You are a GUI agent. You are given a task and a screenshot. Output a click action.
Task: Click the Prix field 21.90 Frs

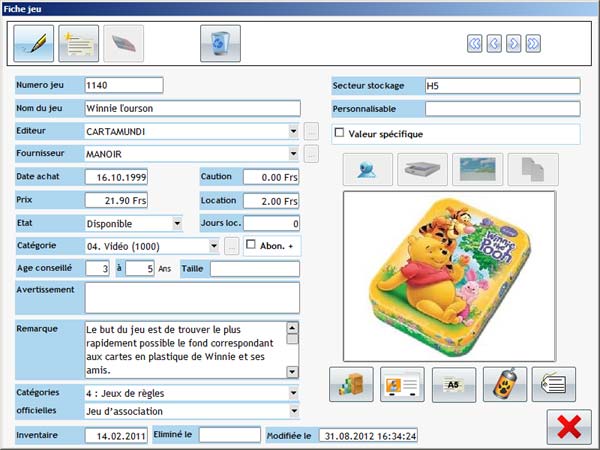tap(116, 201)
